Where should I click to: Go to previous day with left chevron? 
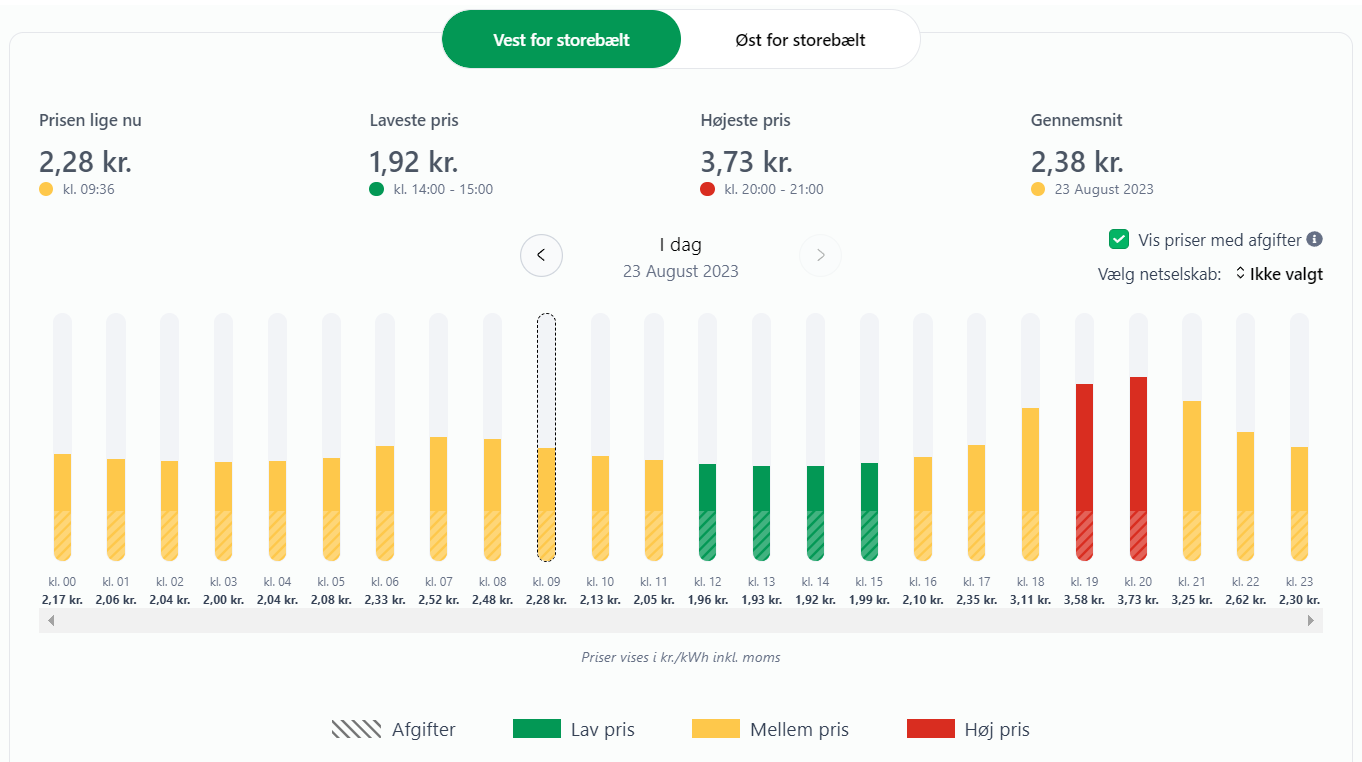pyautogui.click(x=541, y=255)
